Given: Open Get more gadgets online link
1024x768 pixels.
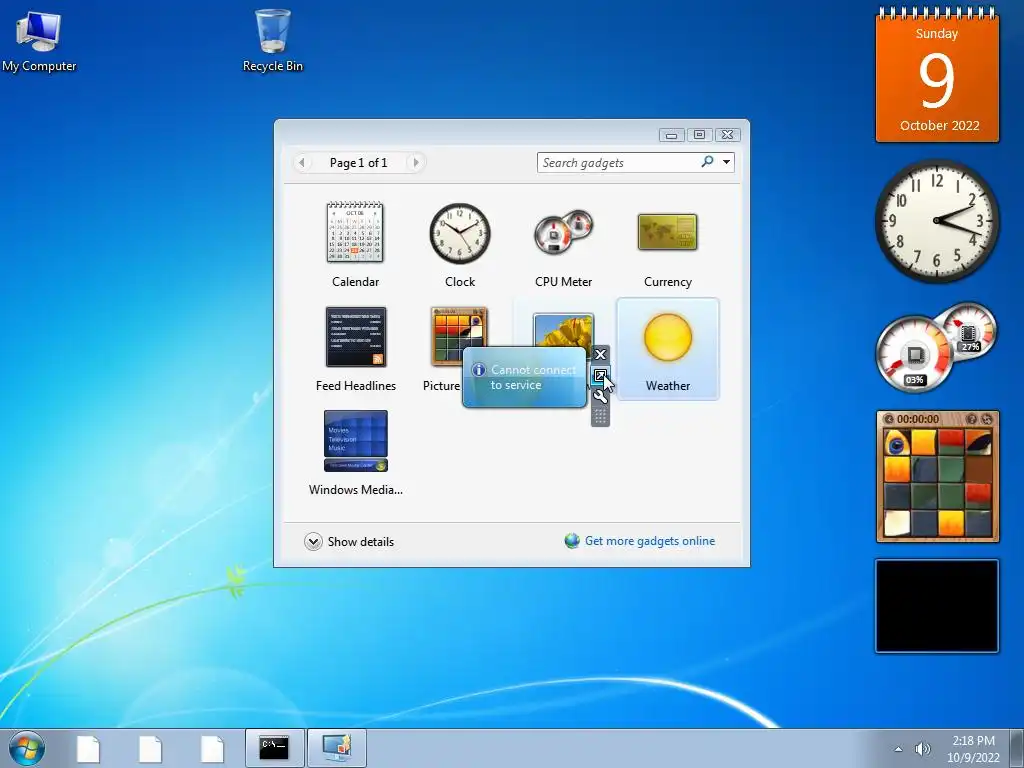Looking at the screenshot, I should pos(650,541).
